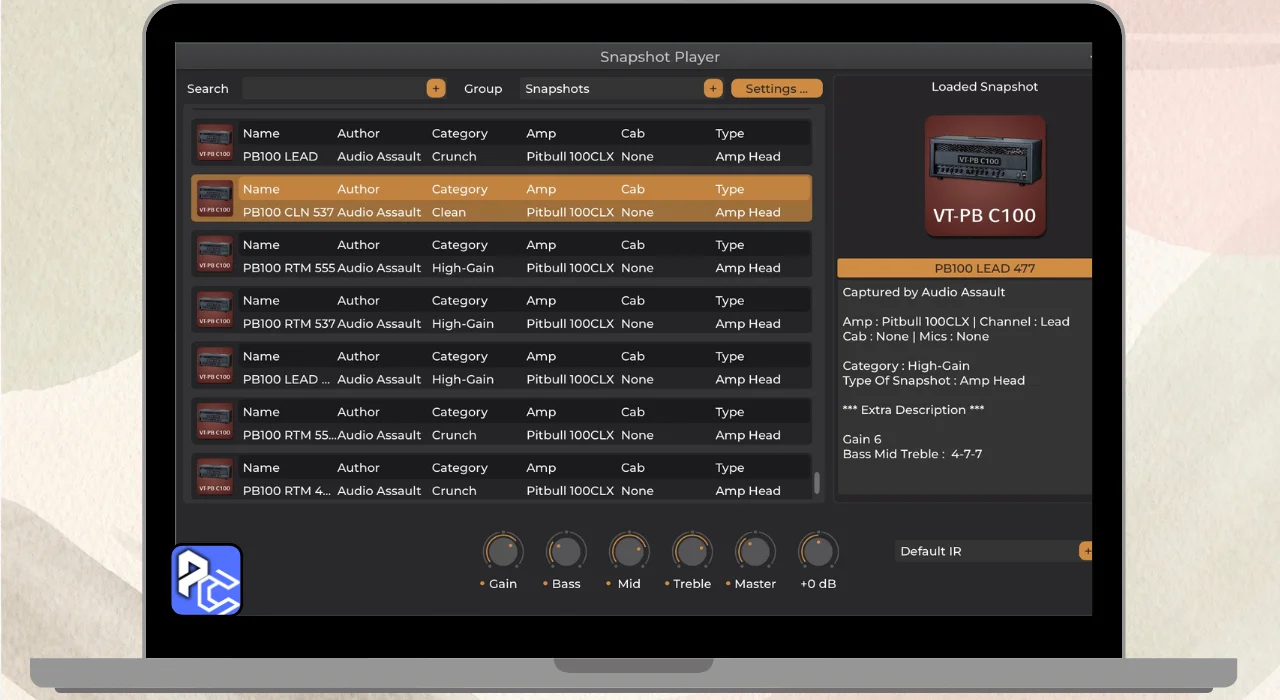Click the plus button beside the Snapshots group

pyautogui.click(x=713, y=88)
